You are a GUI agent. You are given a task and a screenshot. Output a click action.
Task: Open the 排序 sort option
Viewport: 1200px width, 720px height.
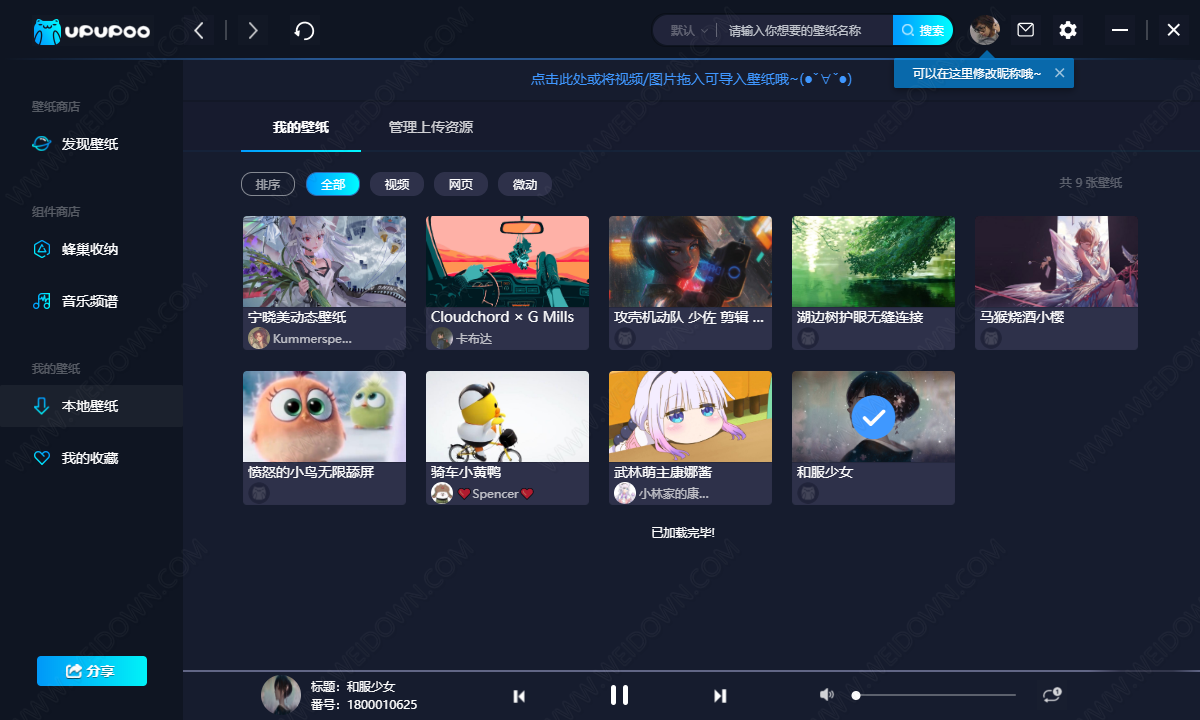click(268, 184)
